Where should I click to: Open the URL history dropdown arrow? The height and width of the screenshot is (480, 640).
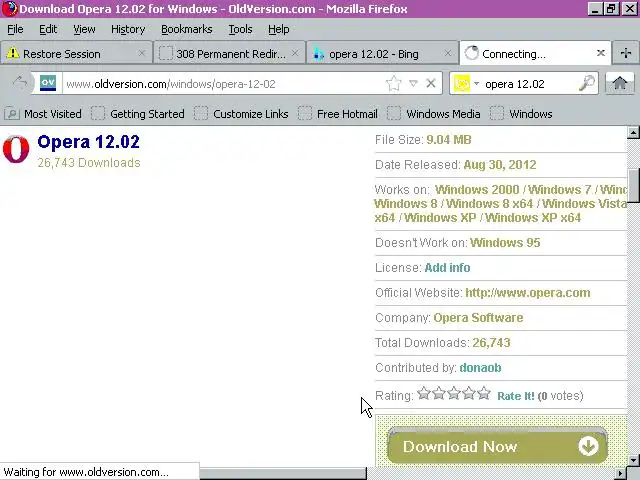pyautogui.click(x=413, y=84)
